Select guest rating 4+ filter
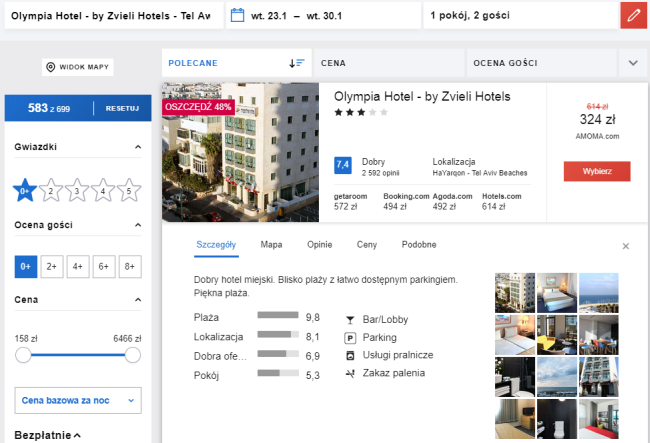The image size is (650, 443). 77,266
